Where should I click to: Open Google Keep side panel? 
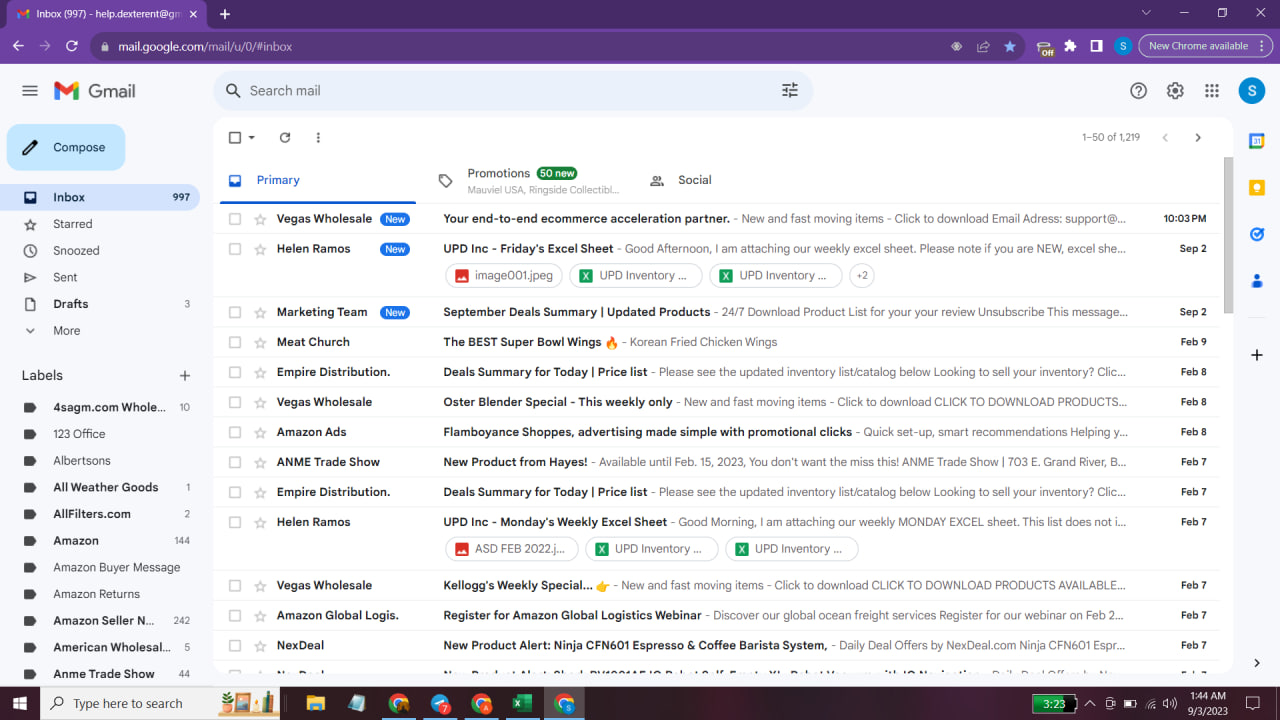pyautogui.click(x=1257, y=188)
